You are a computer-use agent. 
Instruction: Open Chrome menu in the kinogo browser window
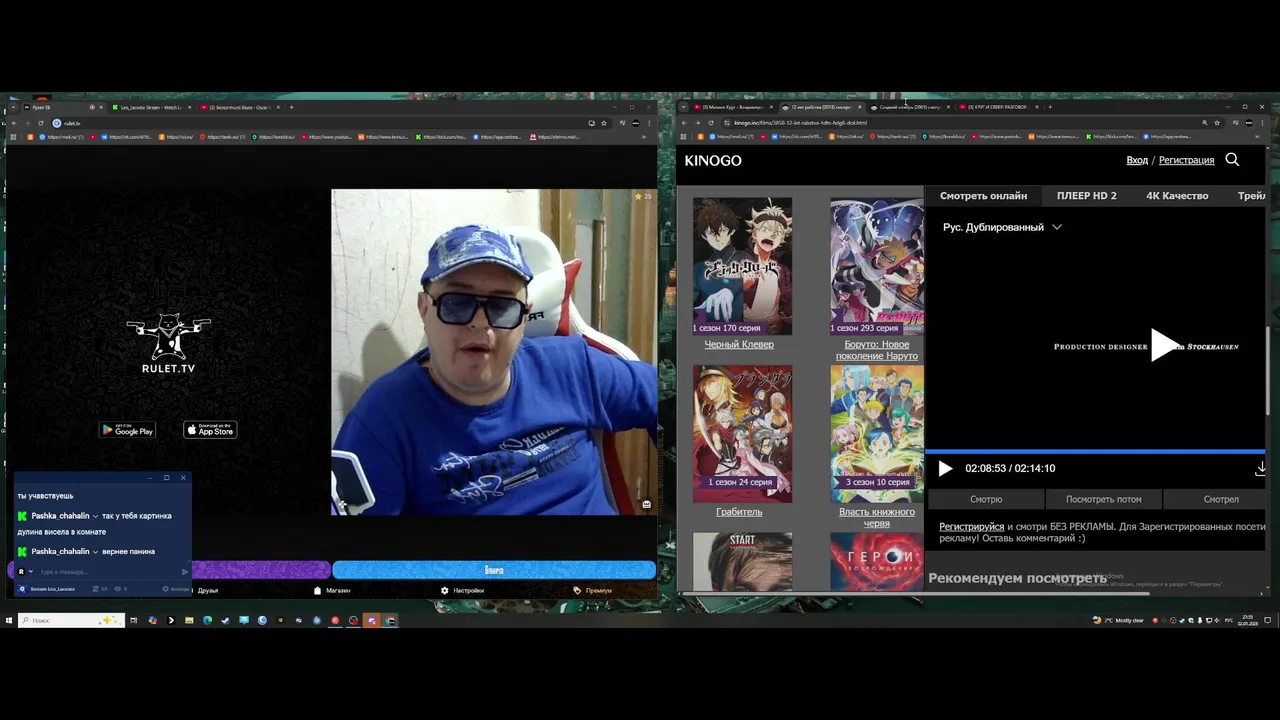(1263, 123)
